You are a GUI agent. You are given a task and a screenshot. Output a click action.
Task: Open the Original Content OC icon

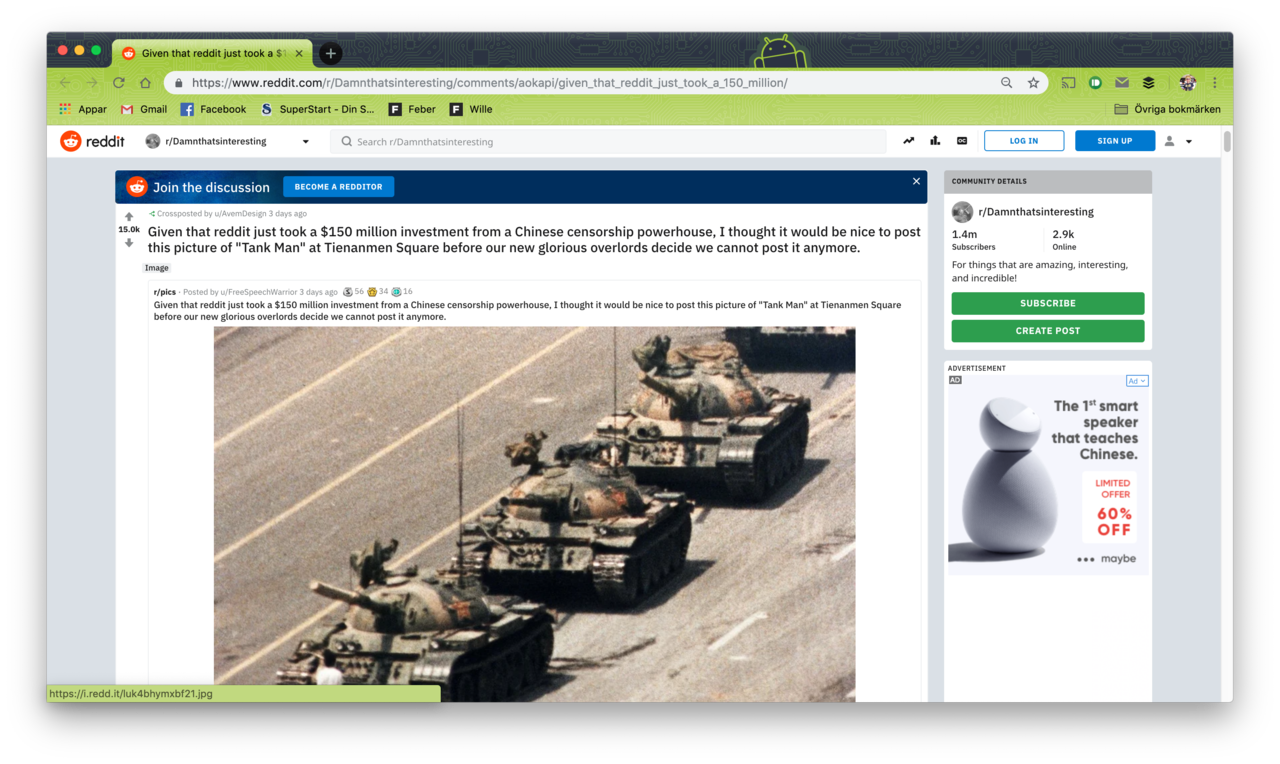pos(962,141)
